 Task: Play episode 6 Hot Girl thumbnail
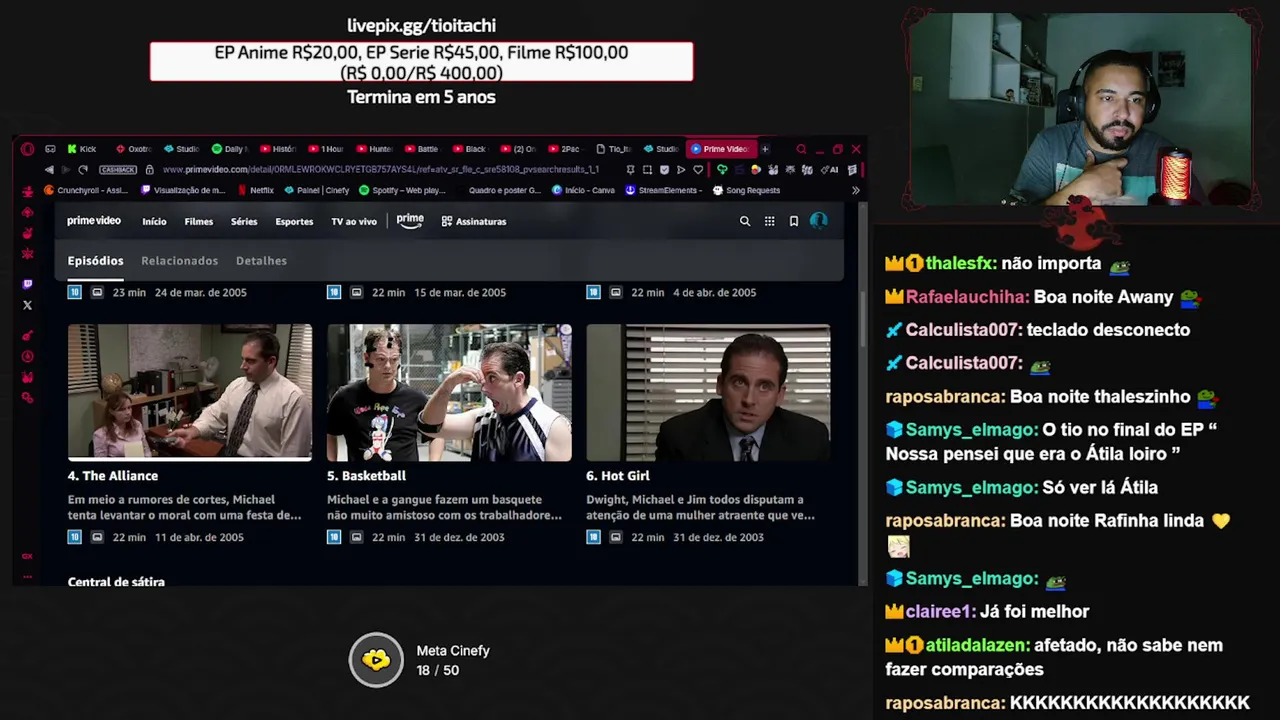pyautogui.click(x=708, y=392)
